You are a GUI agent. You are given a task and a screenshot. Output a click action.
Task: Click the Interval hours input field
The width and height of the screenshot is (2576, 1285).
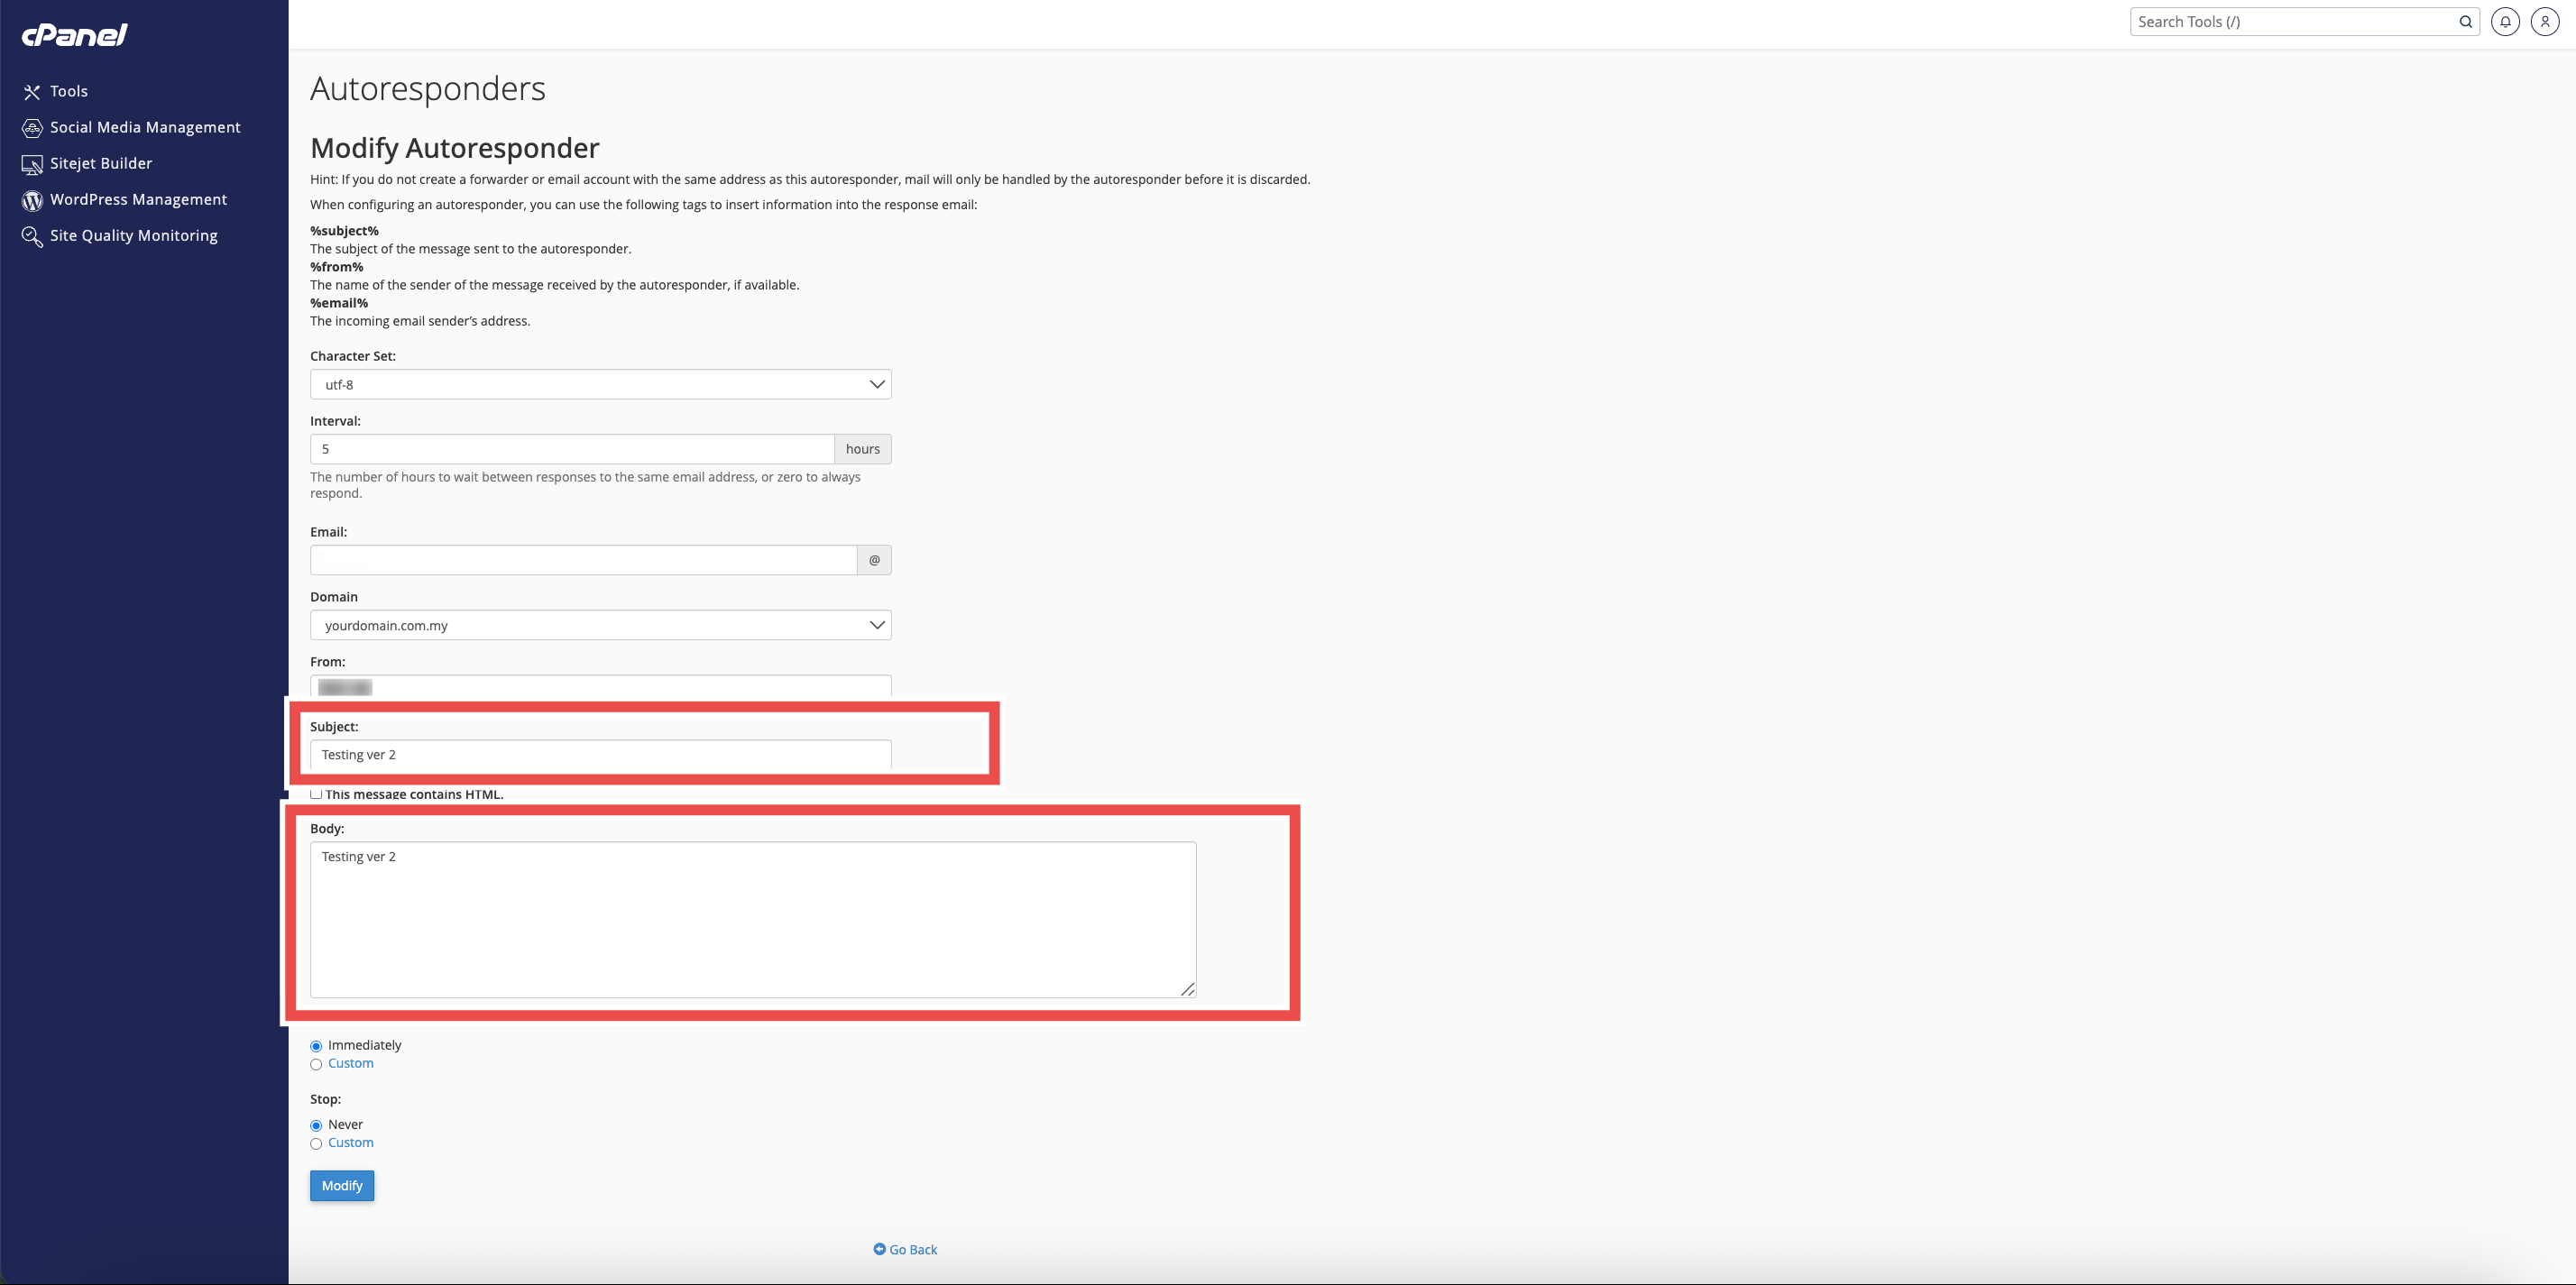(572, 450)
